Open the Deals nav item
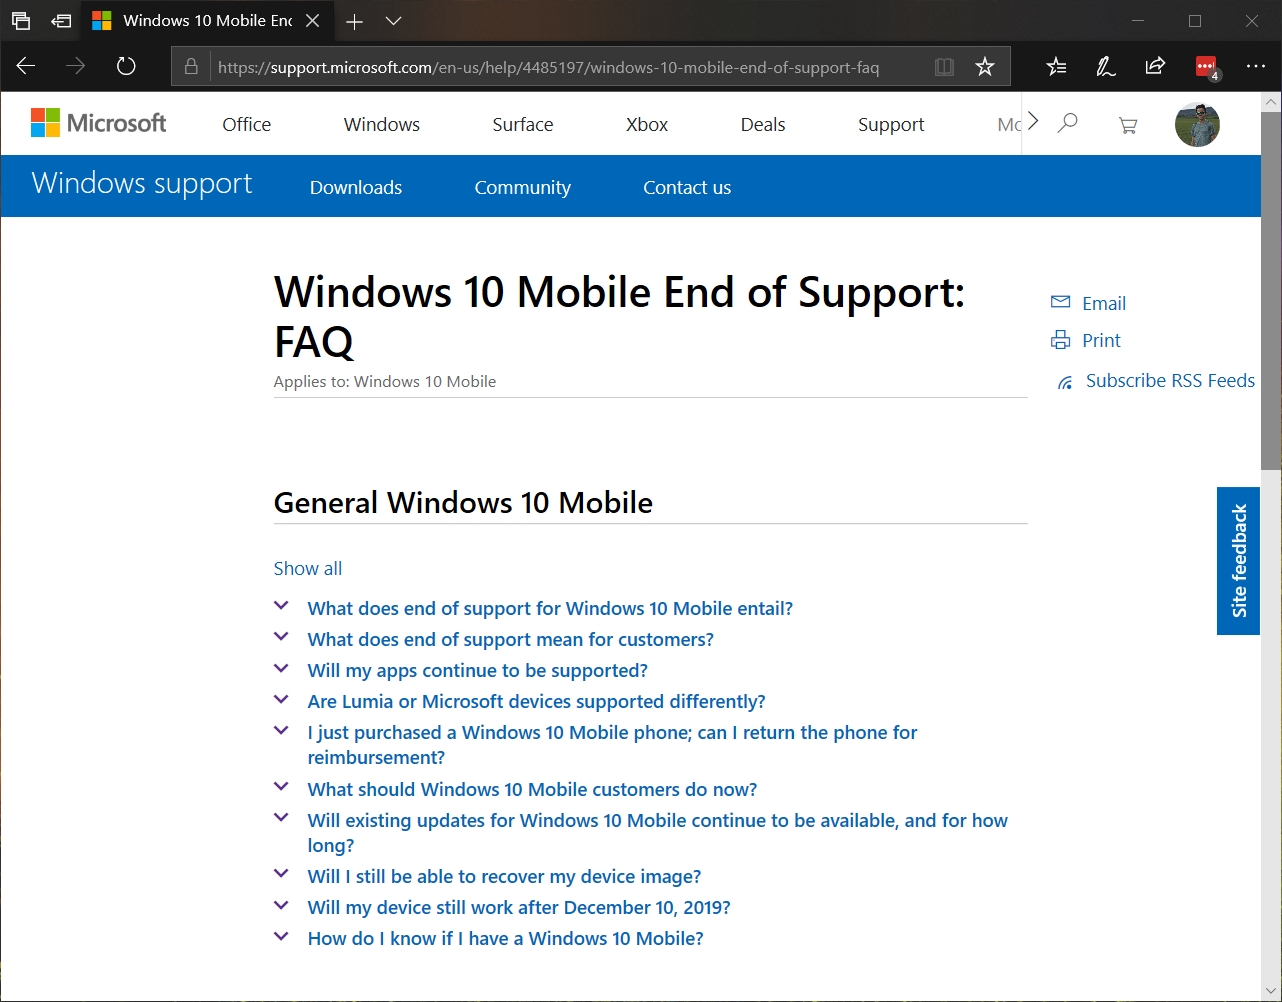Image resolution: width=1282 pixels, height=1002 pixels. point(763,124)
